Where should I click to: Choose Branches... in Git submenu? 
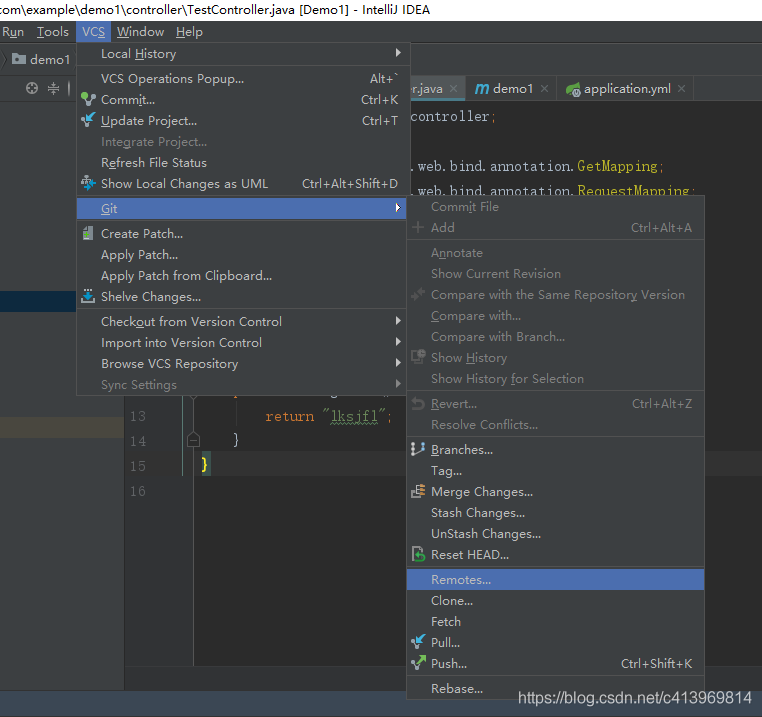click(x=555, y=450)
